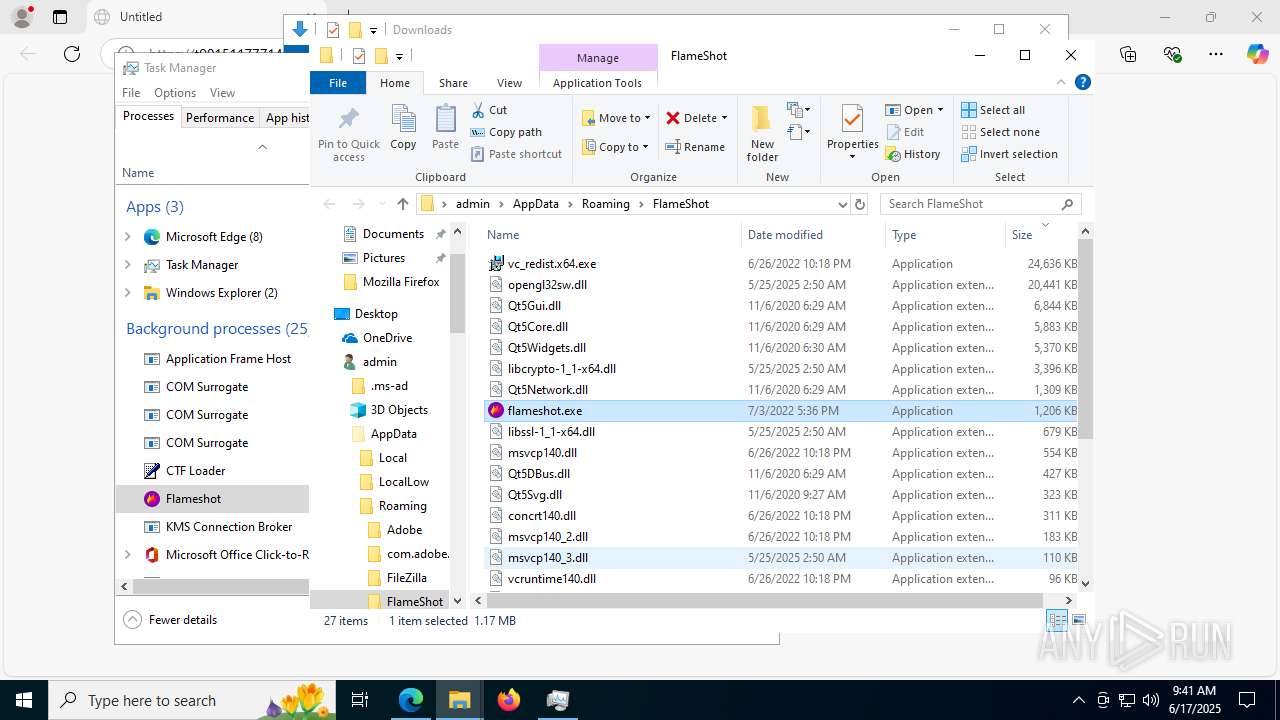Screen dimensions: 1280x720
Task: Switch to details view button
Action: (1057, 621)
